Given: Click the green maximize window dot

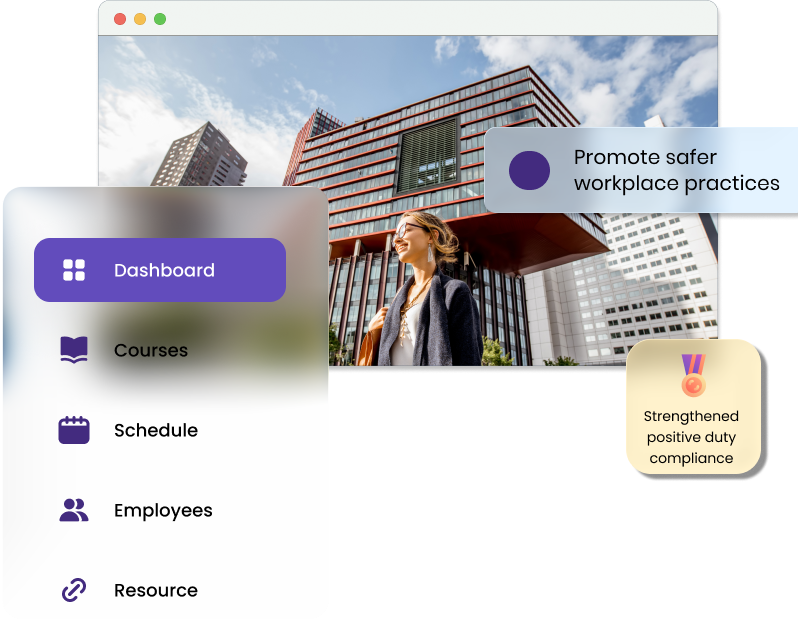Looking at the screenshot, I should click(160, 19).
